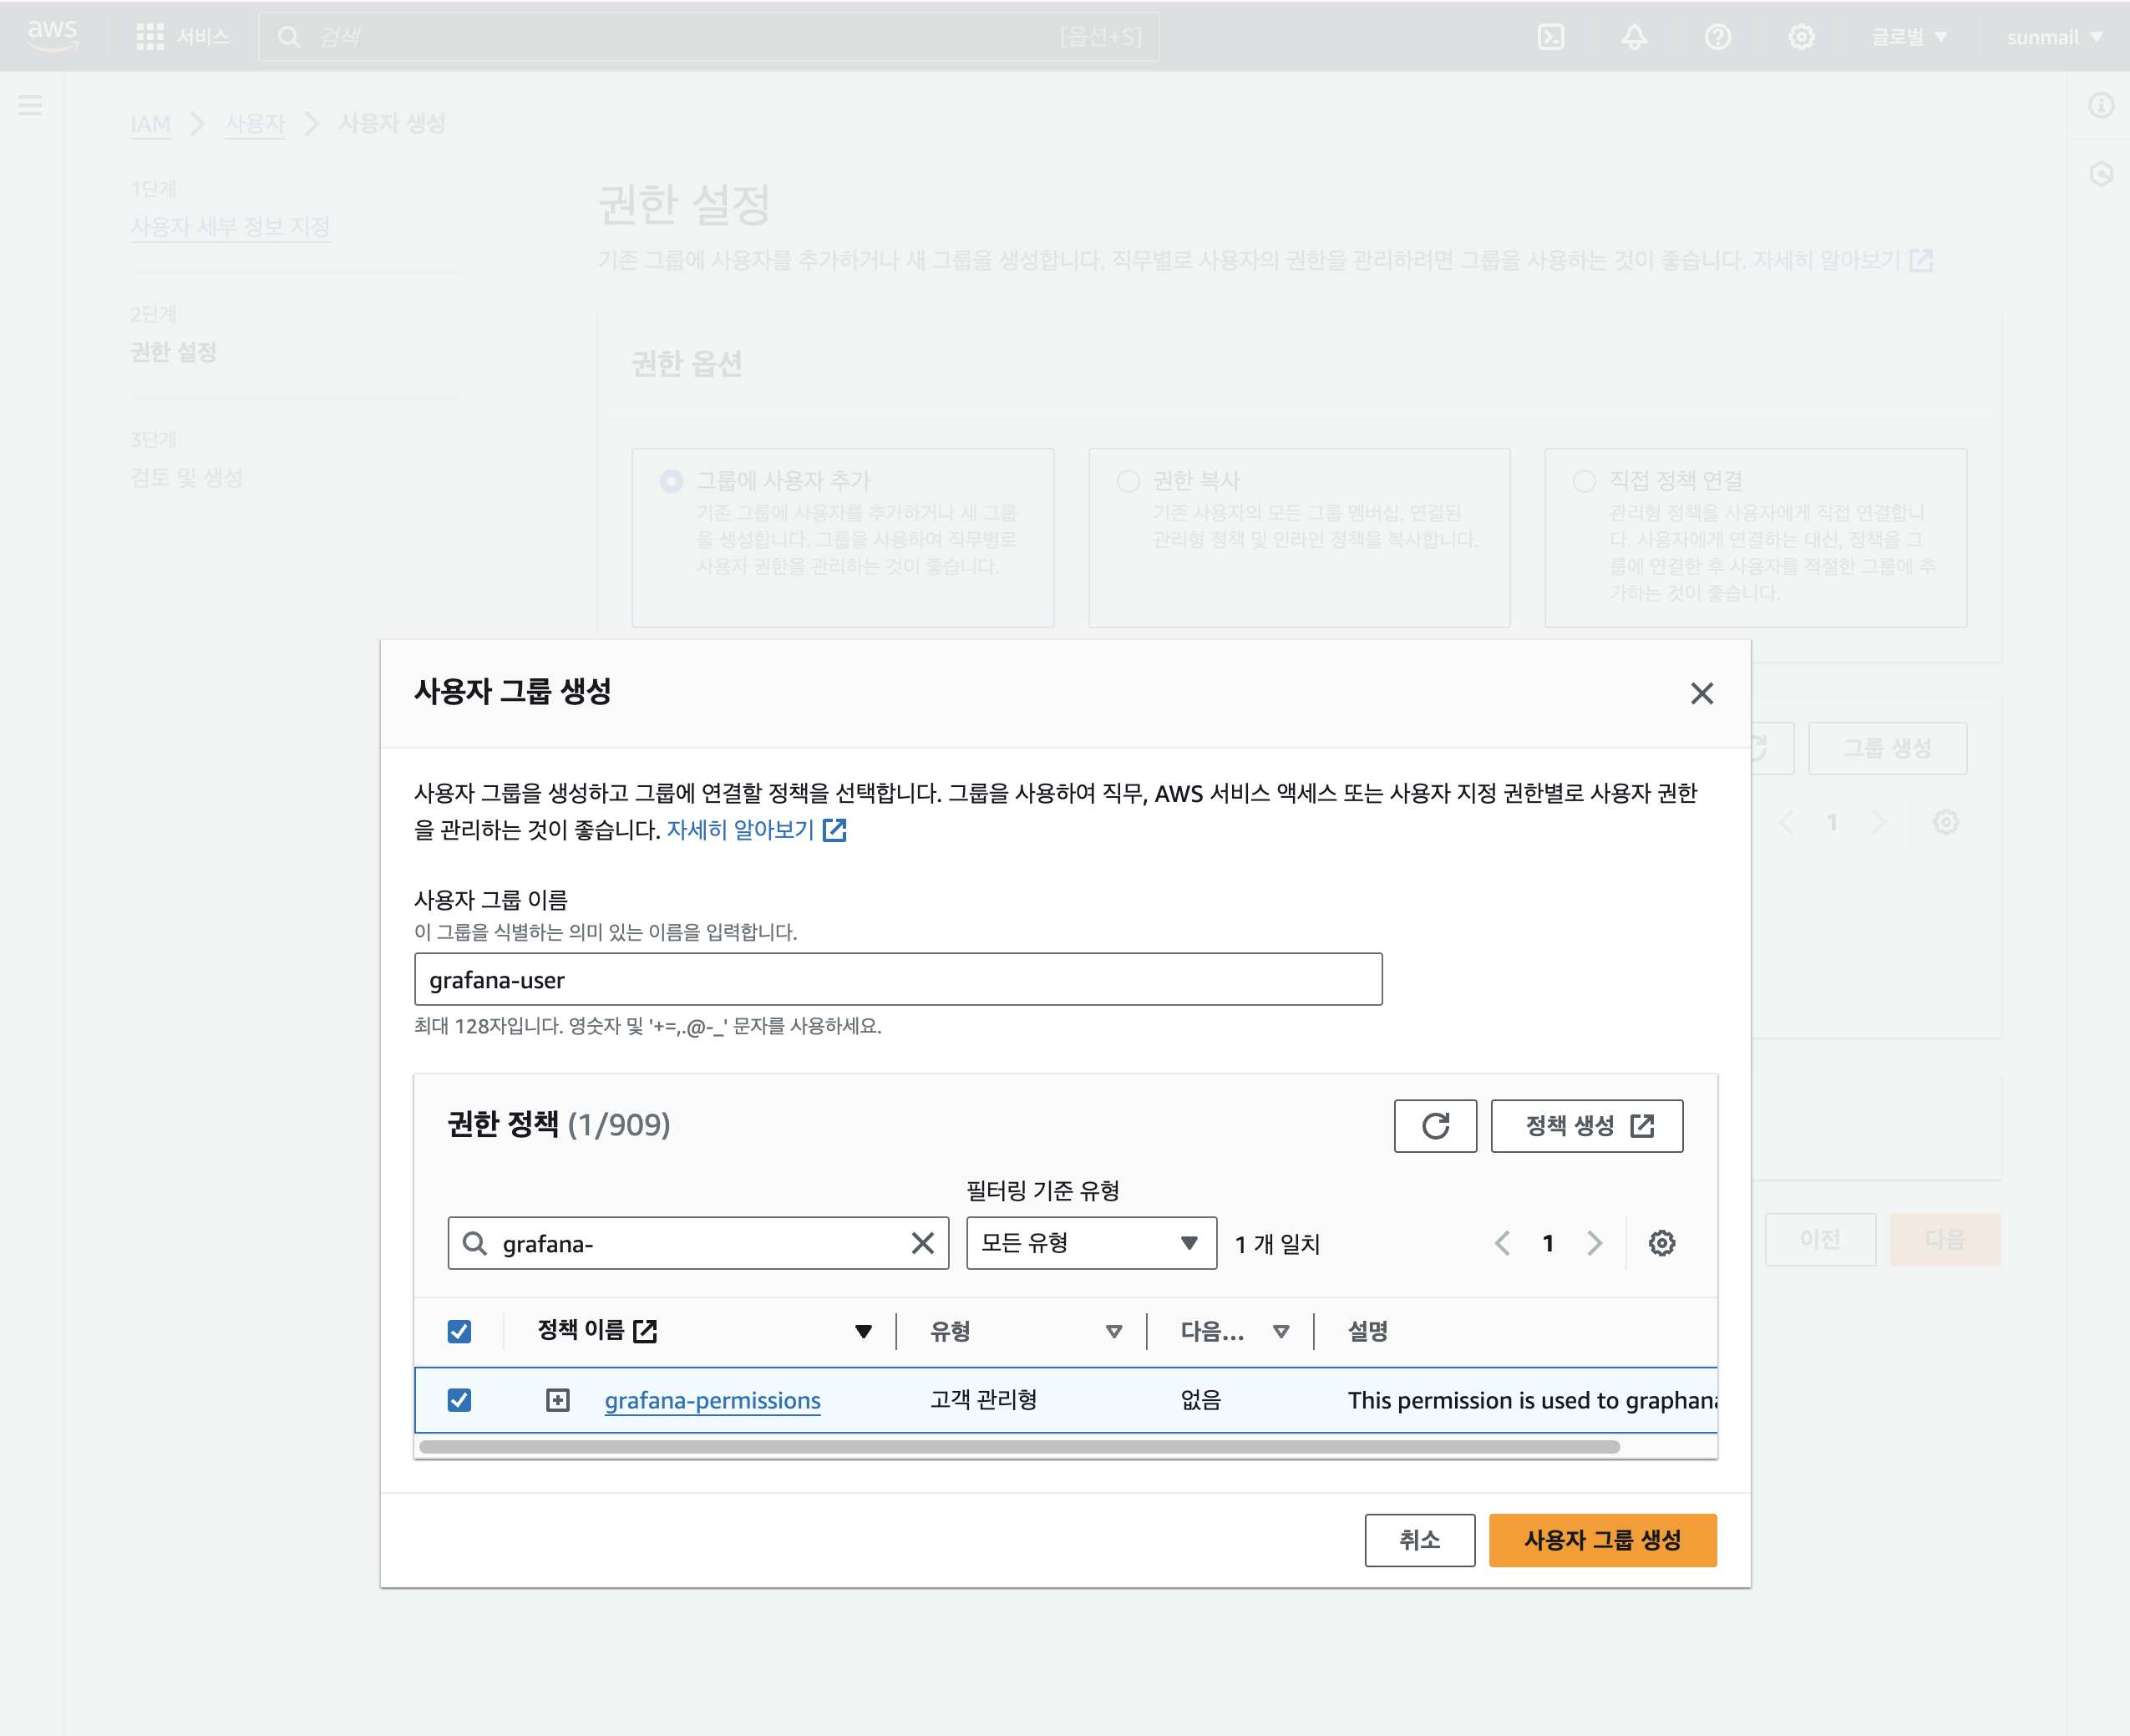Image resolution: width=2130 pixels, height=1736 pixels.
Task: Click the IAM breadcrumb link
Action: click(x=150, y=124)
